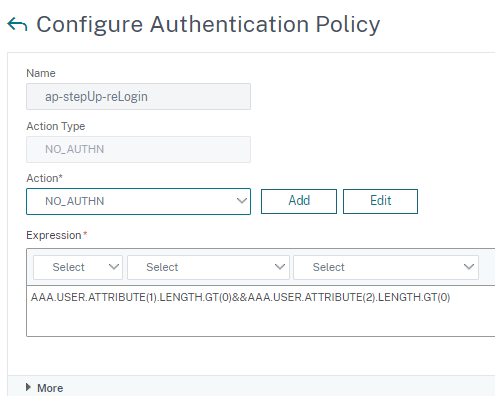
Task: Click the Add button
Action: (299, 201)
